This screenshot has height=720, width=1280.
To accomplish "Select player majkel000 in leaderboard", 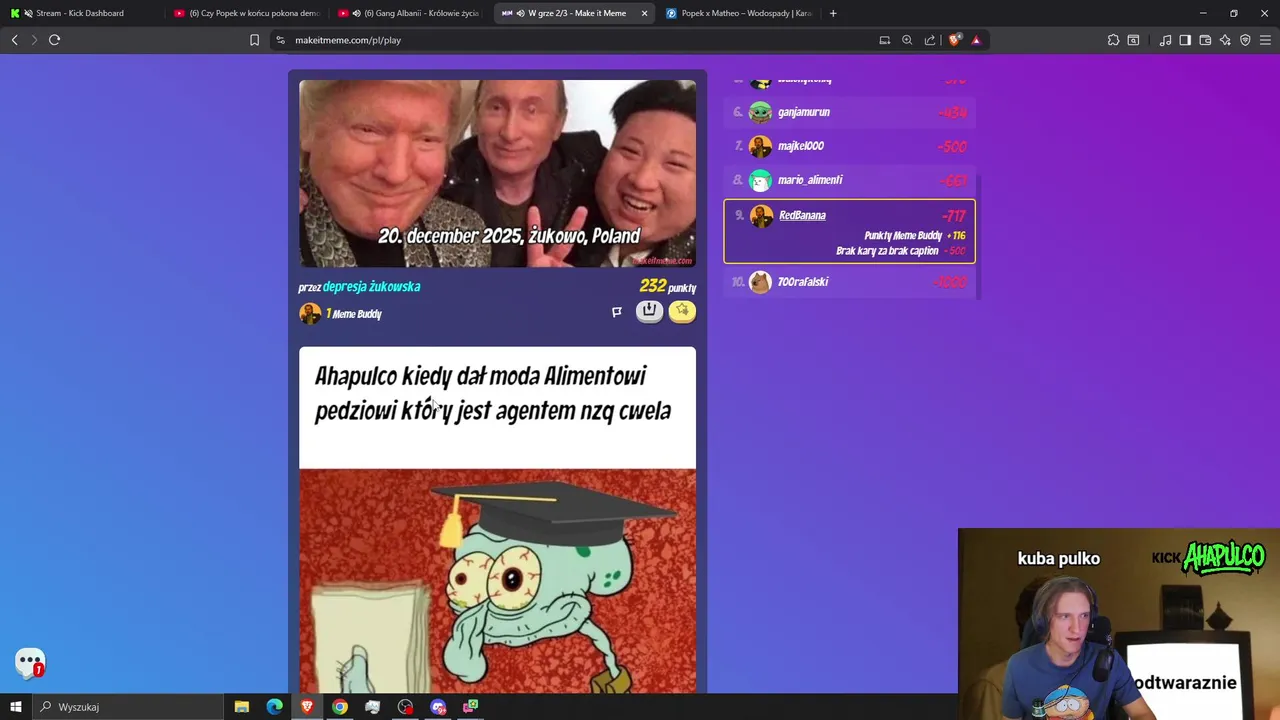I will (849, 146).
